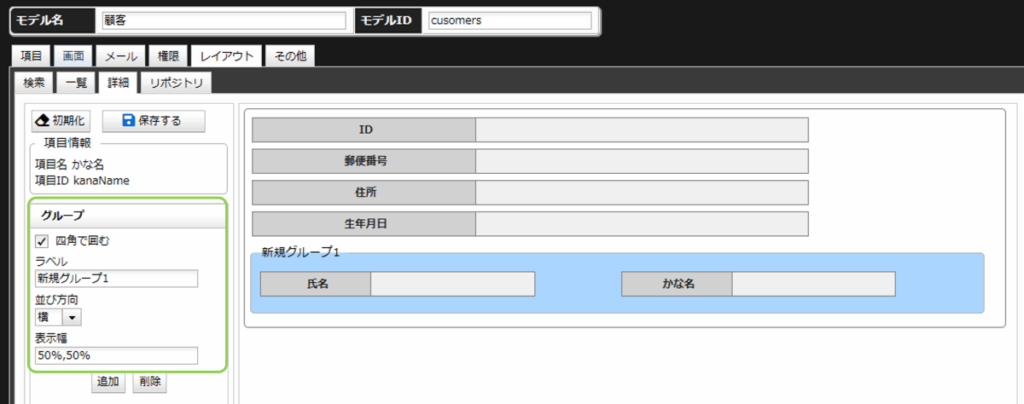The height and width of the screenshot is (404, 1024).
Task: Click the 表示幅 input field
Action: [x=116, y=356]
